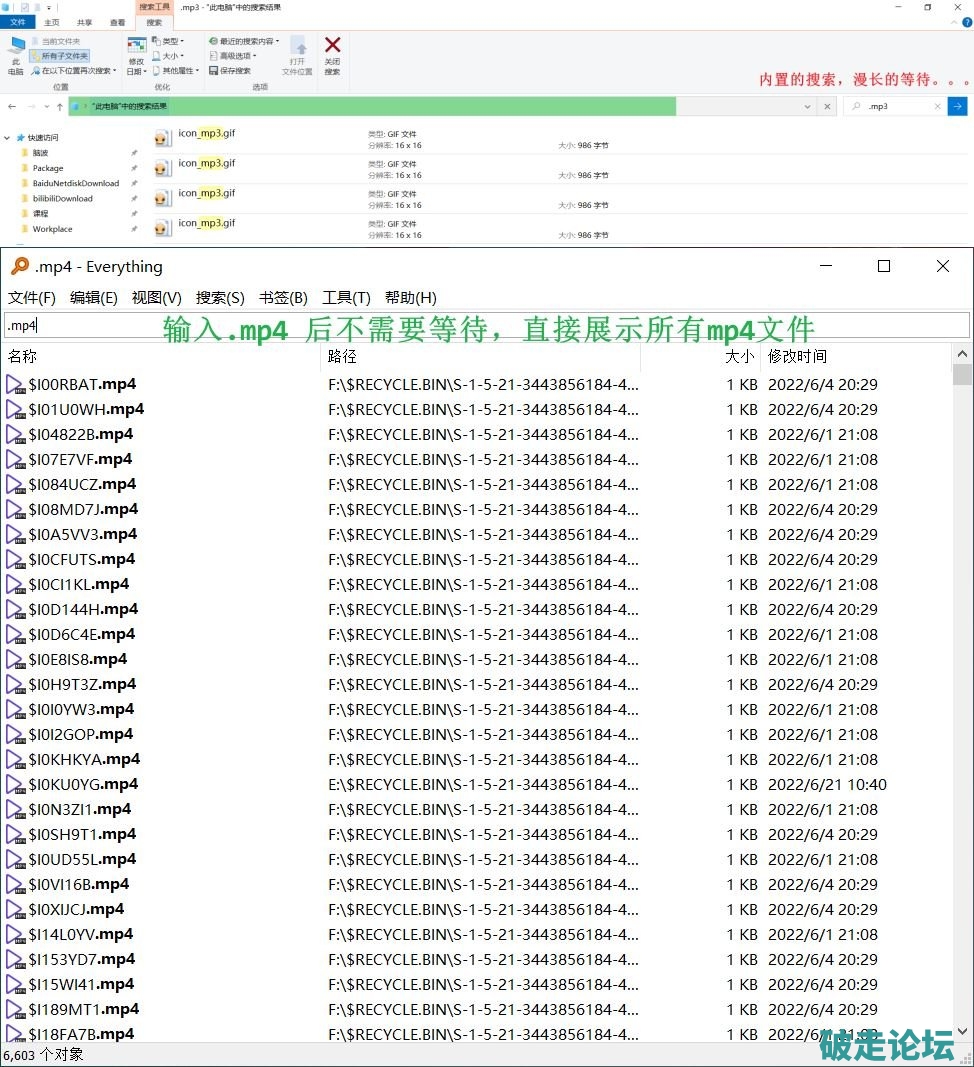Click the Explorer back navigation arrow
Screen dimensions: 974x1067
12,106
